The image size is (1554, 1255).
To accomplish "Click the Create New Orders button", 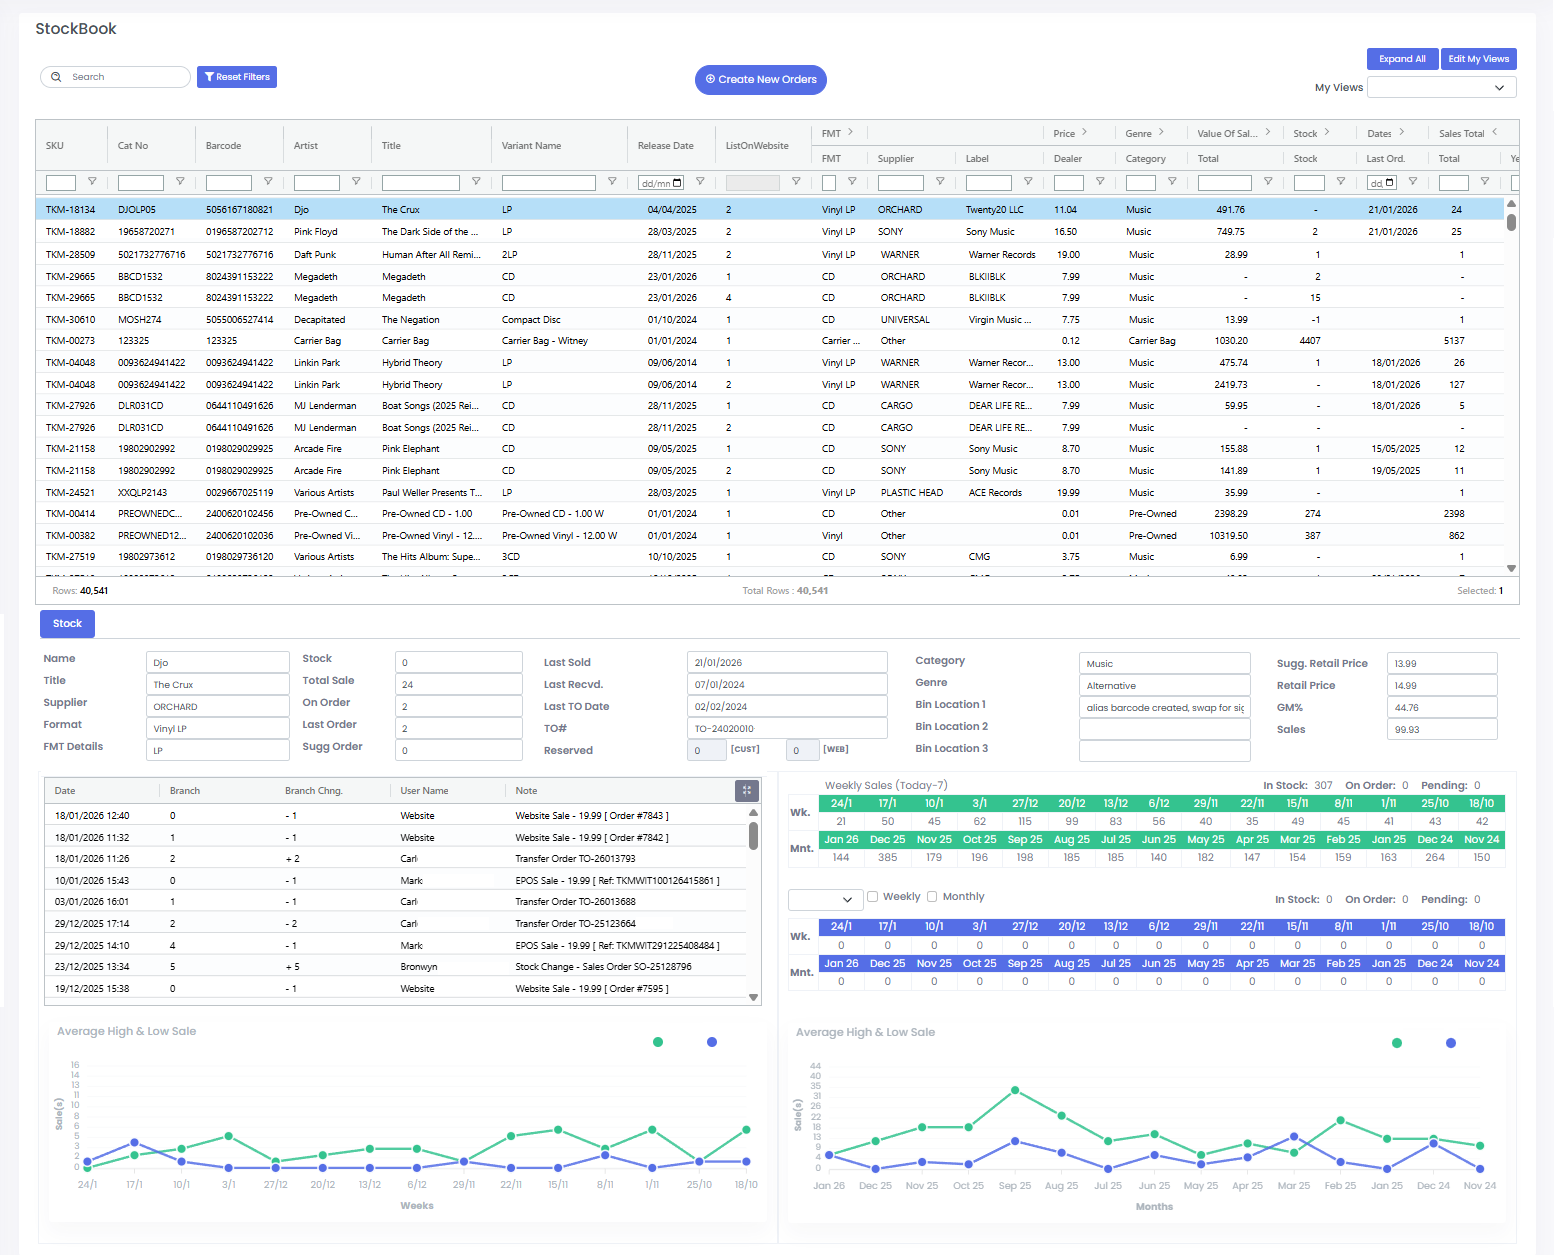I will [x=761, y=80].
